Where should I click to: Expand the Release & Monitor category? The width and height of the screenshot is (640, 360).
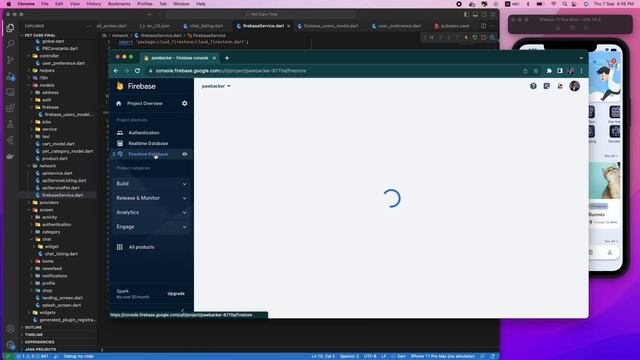point(151,198)
